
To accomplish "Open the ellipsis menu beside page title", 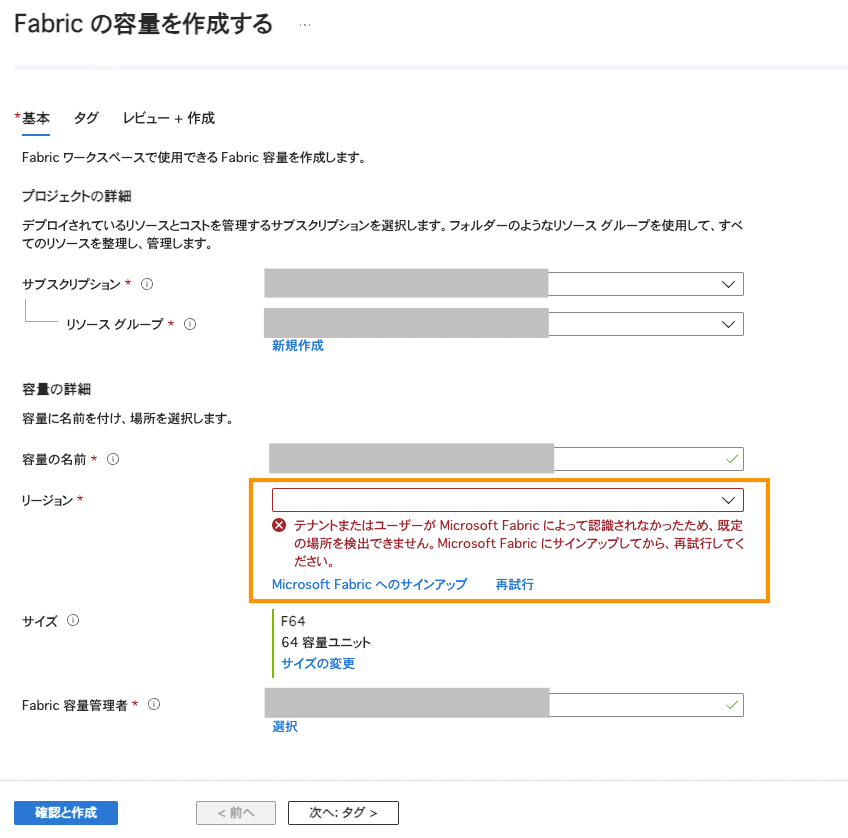I will point(305,26).
